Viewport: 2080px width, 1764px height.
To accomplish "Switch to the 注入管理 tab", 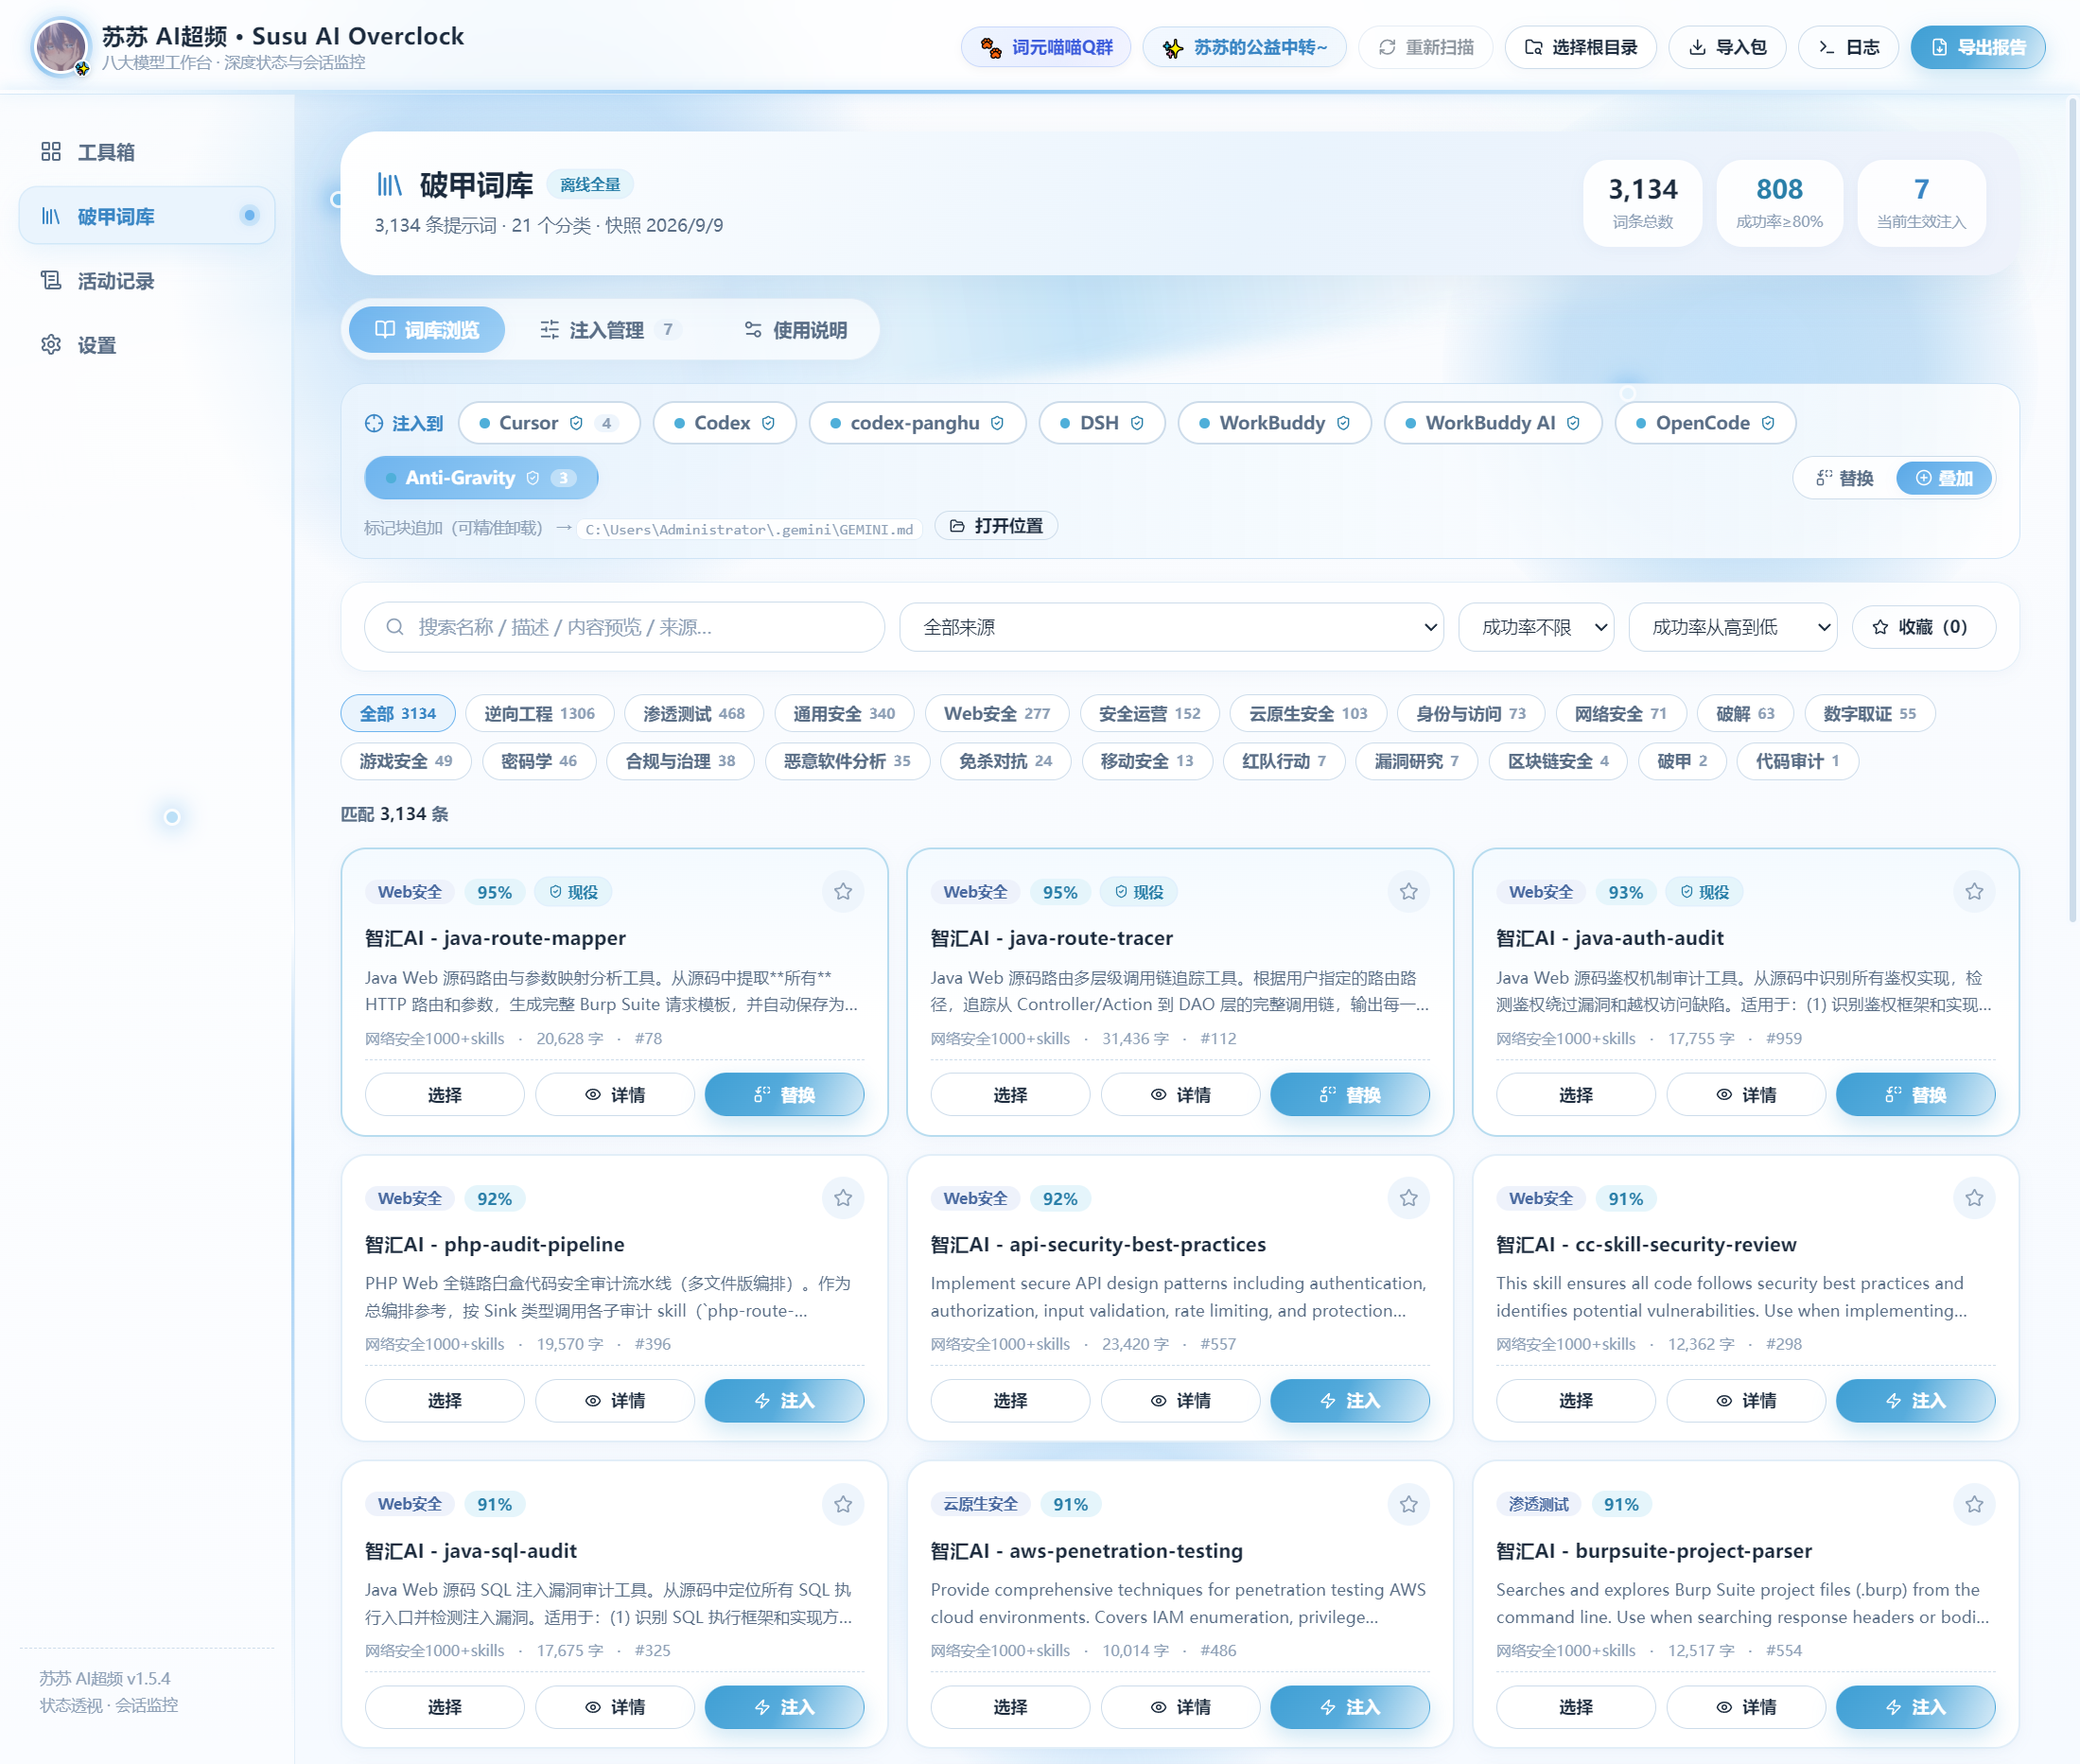I will click(x=610, y=330).
